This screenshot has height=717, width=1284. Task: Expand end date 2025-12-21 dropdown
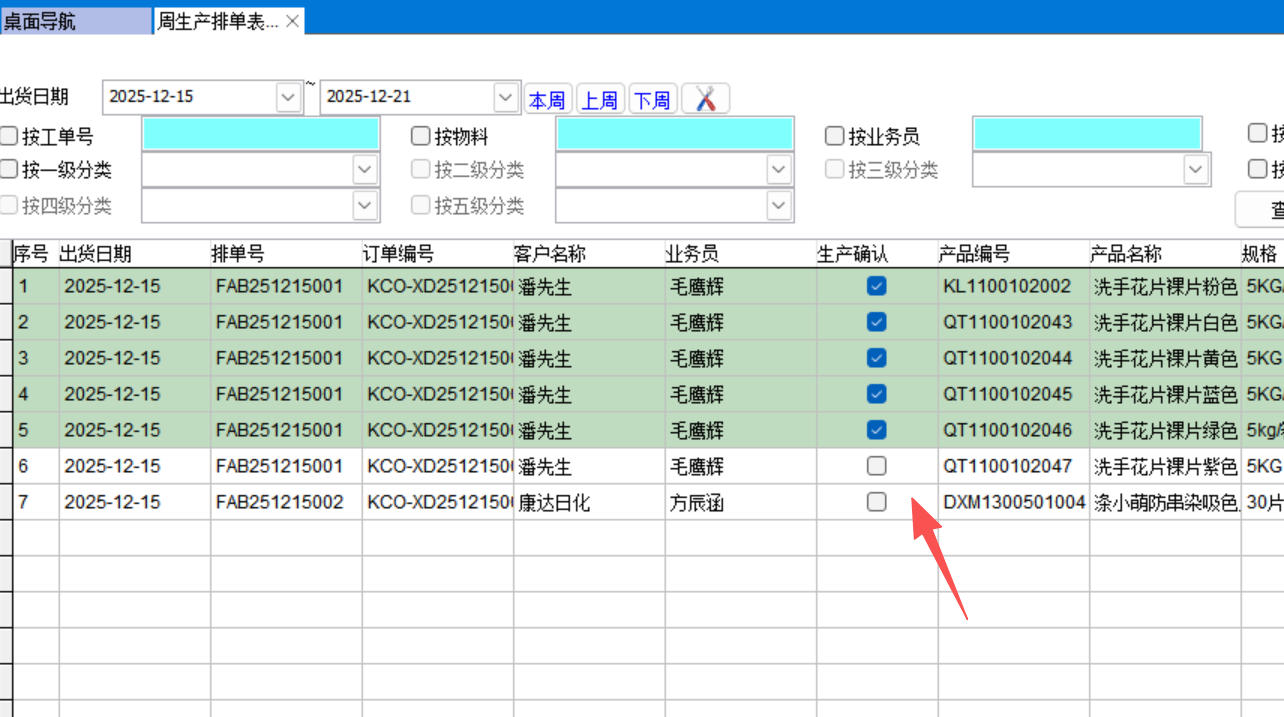tap(506, 97)
